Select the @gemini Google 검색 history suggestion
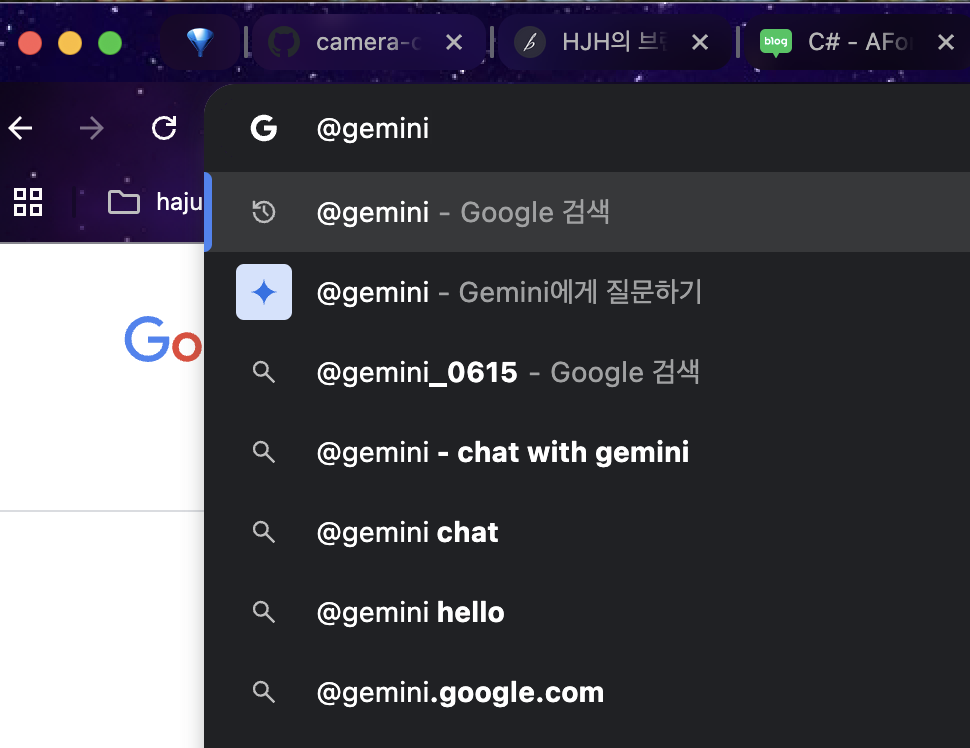Image resolution: width=970 pixels, height=748 pixels. tap(587, 212)
